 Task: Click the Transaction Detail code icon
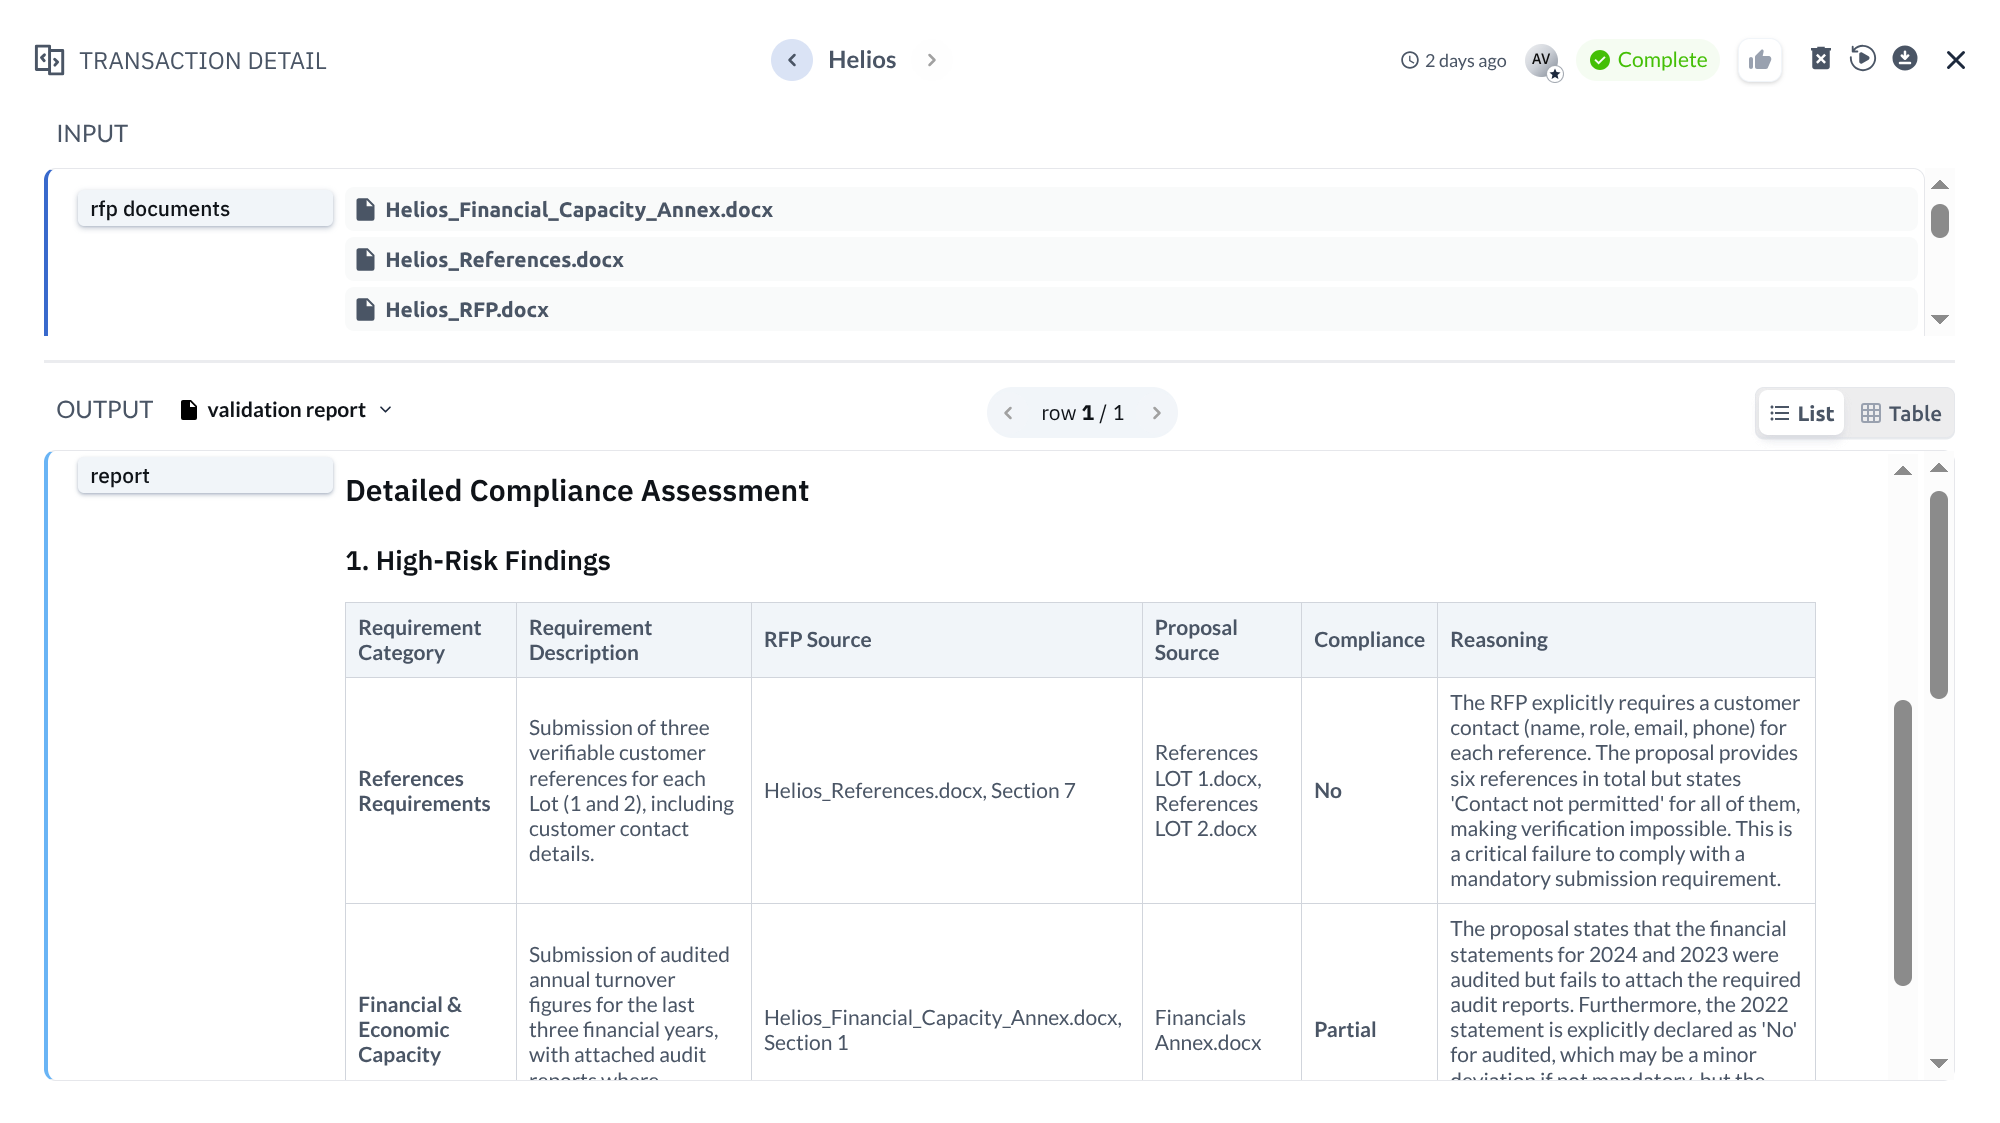49,60
